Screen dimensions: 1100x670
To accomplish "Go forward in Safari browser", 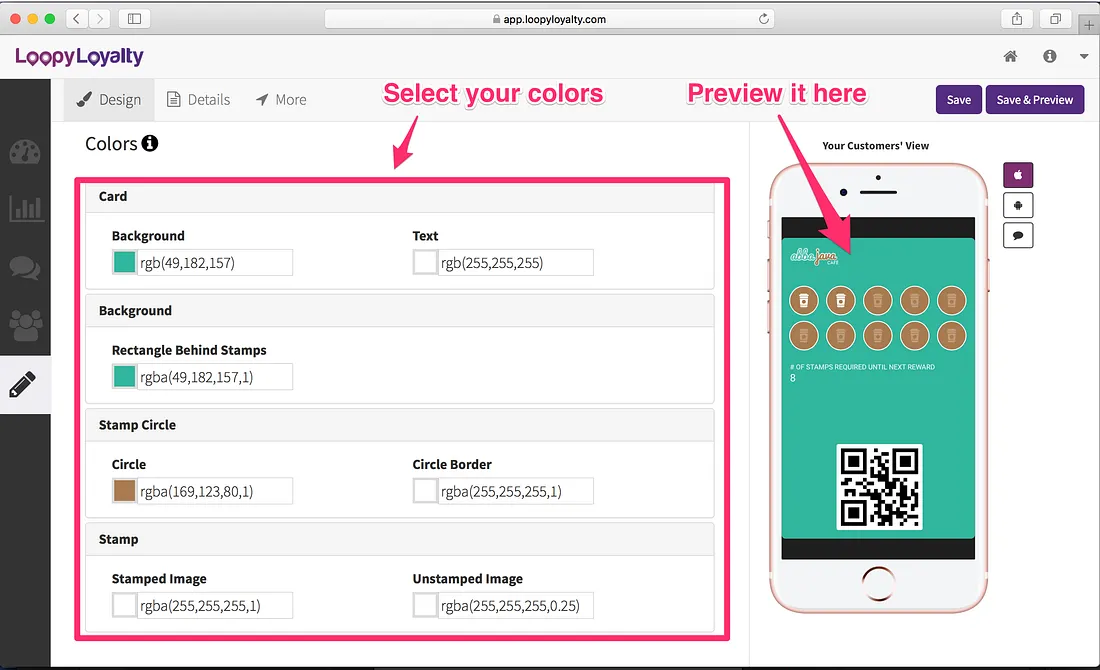I will tap(100, 19).
